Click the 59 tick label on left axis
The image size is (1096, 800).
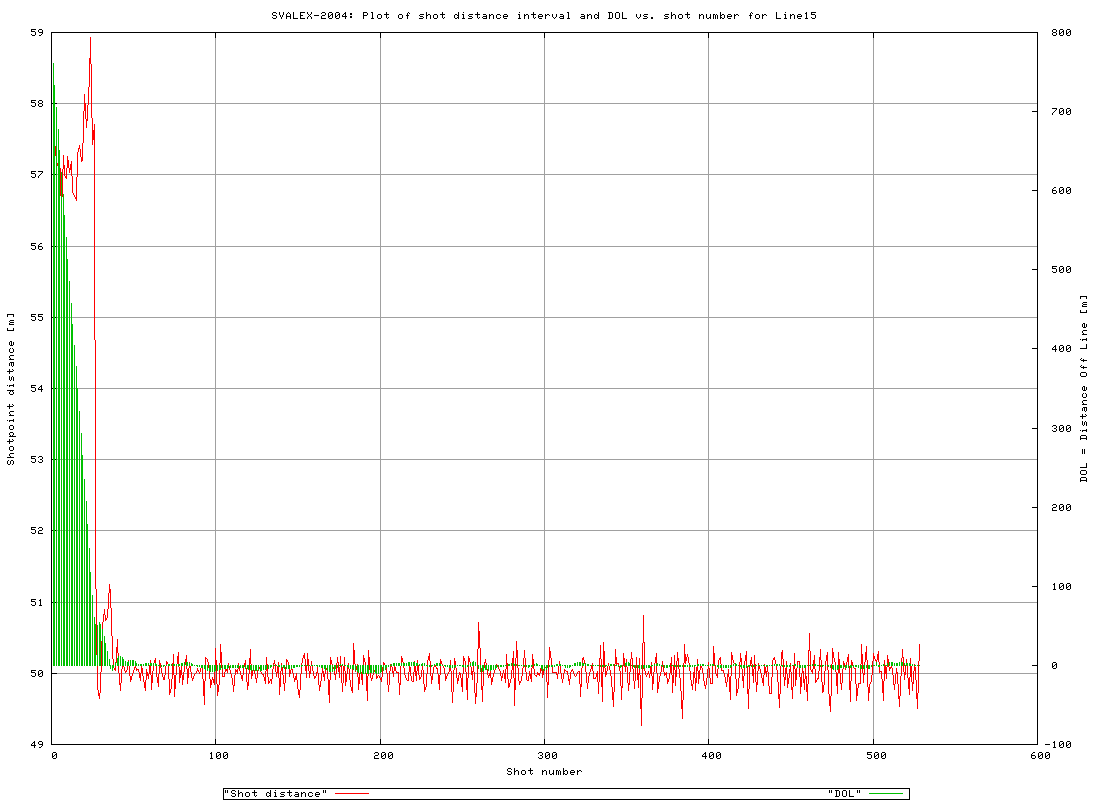click(x=36, y=33)
